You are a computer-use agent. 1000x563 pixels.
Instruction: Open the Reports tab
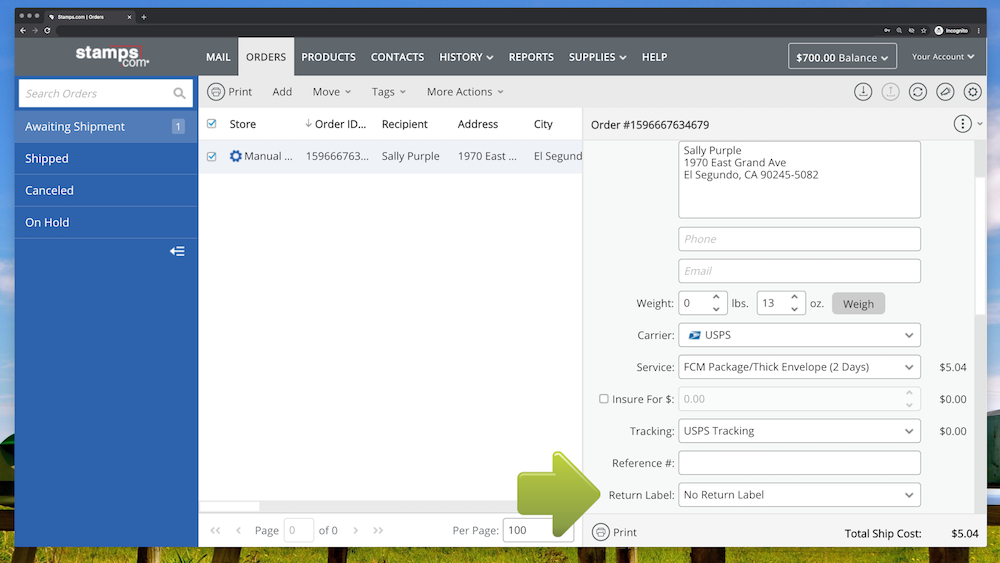point(531,57)
